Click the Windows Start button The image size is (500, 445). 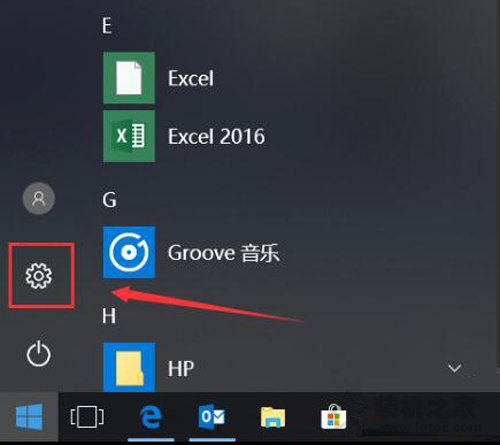point(29,417)
